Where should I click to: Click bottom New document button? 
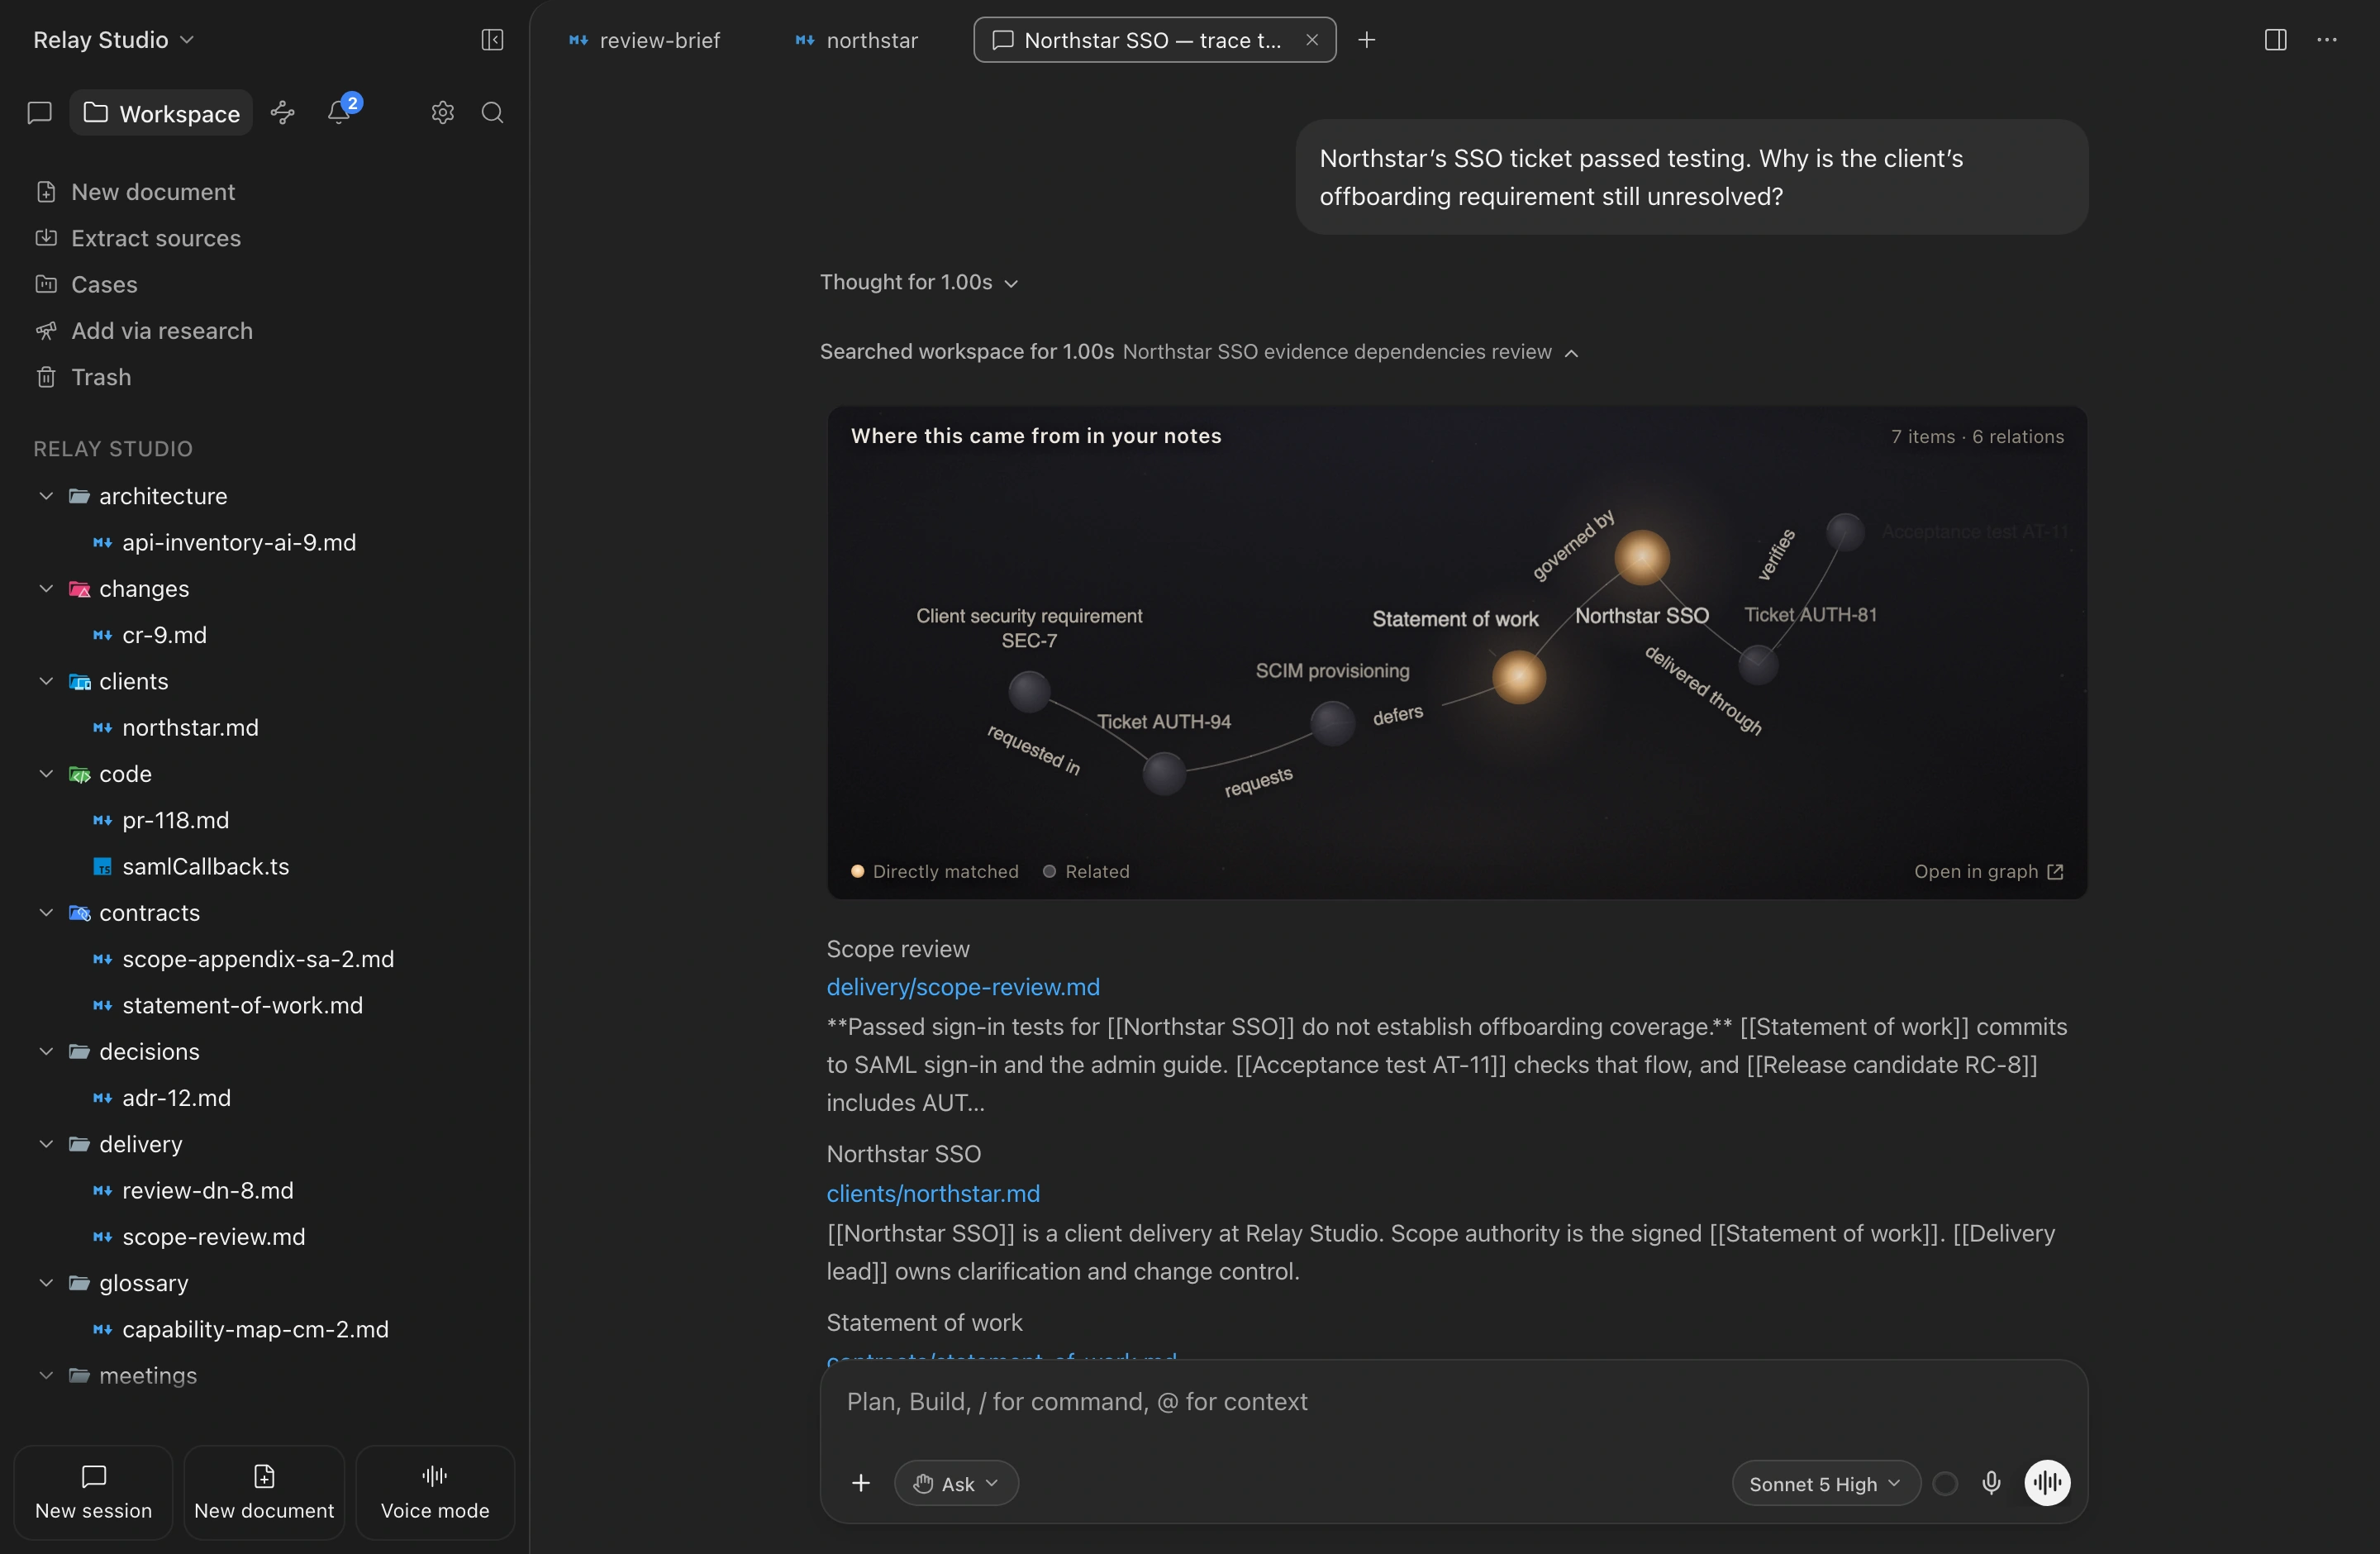[264, 1493]
